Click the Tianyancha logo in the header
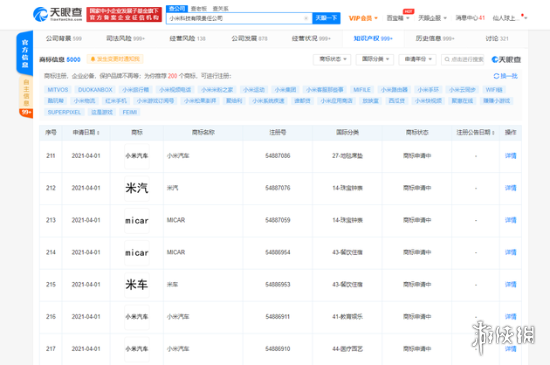The width and height of the screenshot is (550, 365). (58, 14)
